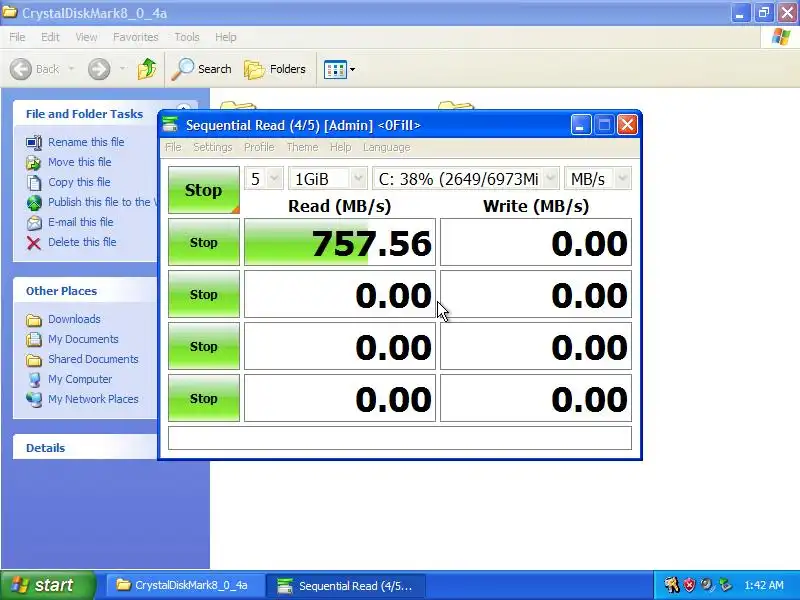This screenshot has height=600, width=800.
Task: Open the drive dropdown showing C: 38%
Action: point(466,179)
